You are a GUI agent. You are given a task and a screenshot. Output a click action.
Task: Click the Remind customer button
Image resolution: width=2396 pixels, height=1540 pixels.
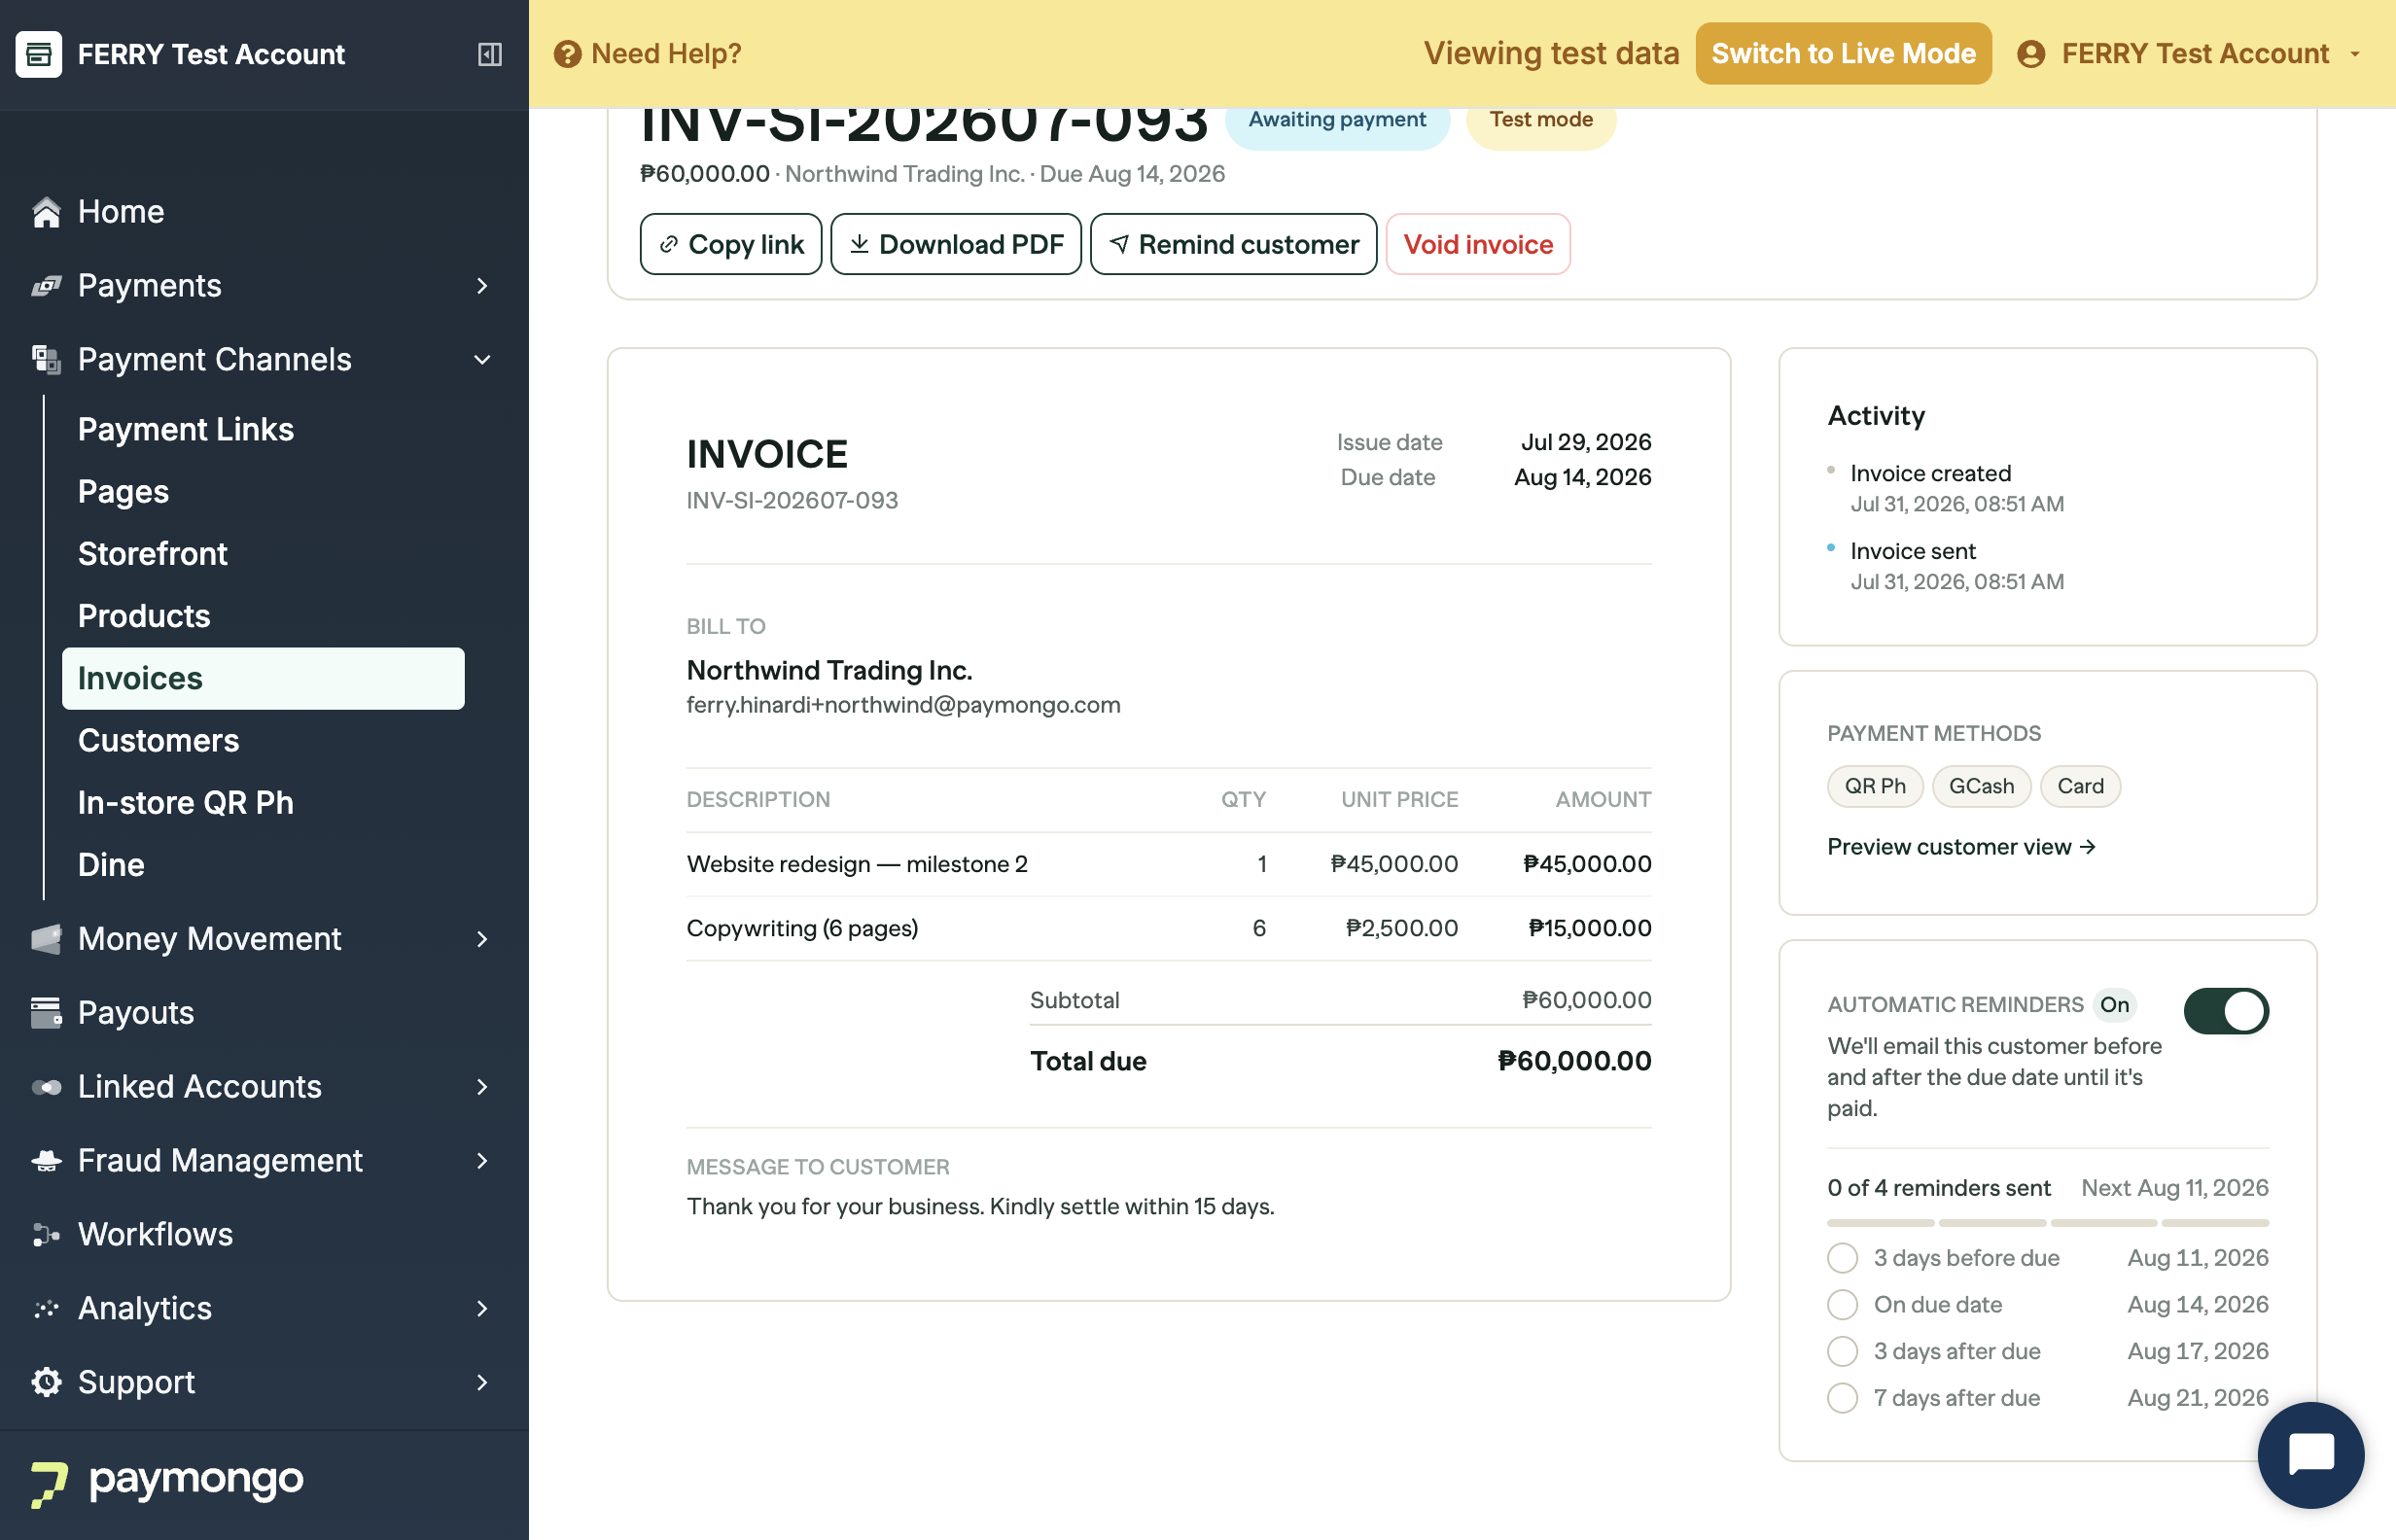(1233, 244)
